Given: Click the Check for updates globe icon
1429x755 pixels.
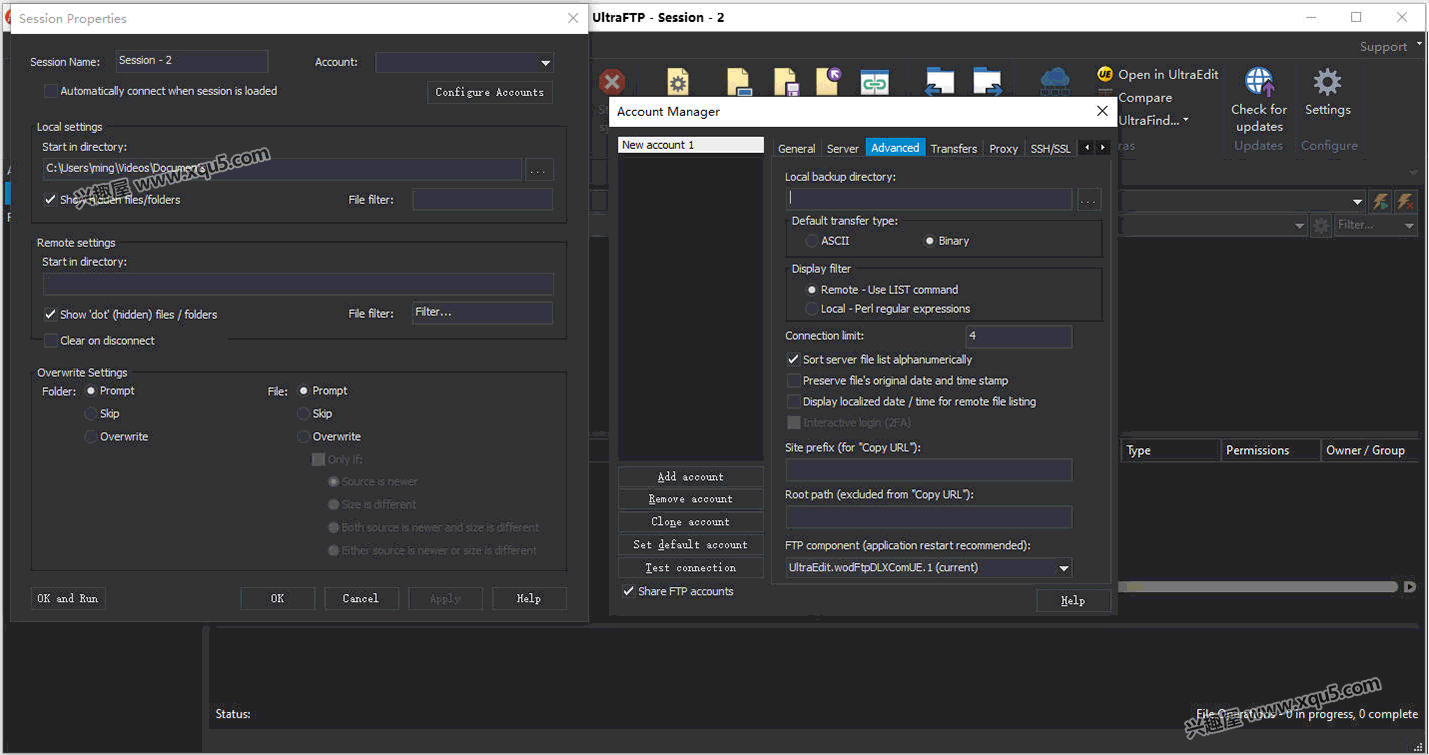Looking at the screenshot, I should (x=1259, y=82).
